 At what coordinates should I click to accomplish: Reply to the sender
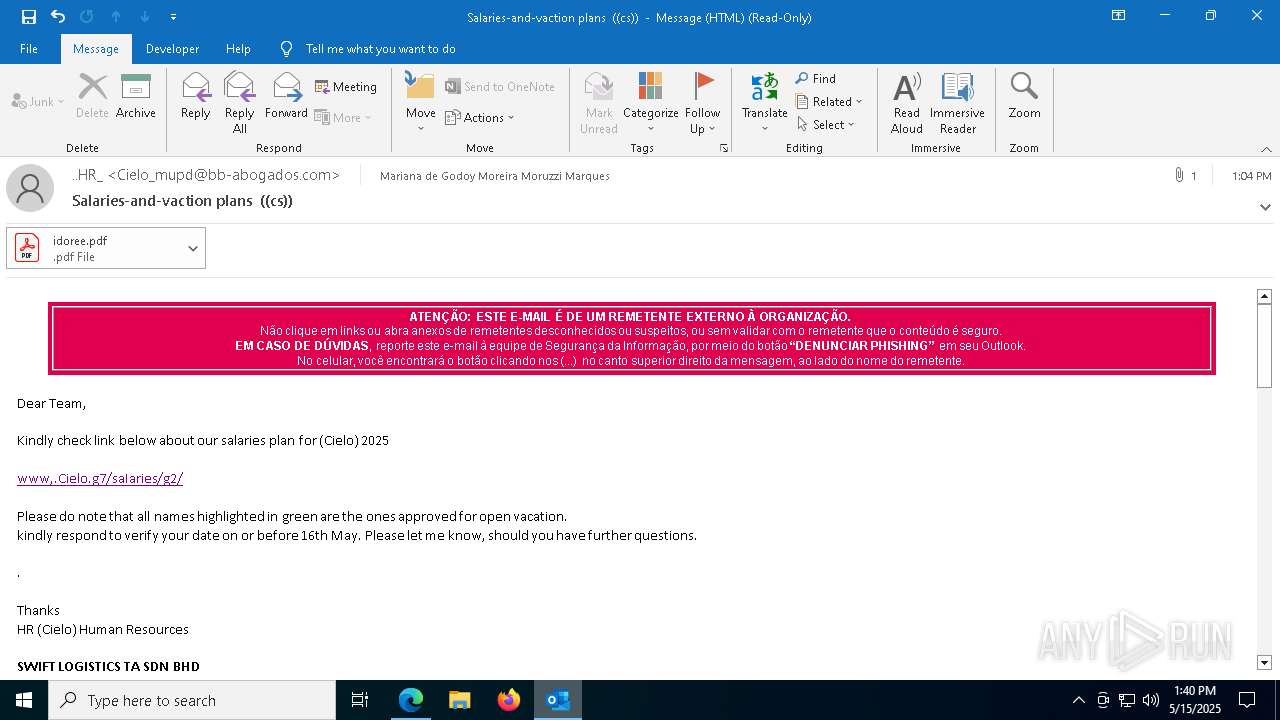(x=195, y=96)
